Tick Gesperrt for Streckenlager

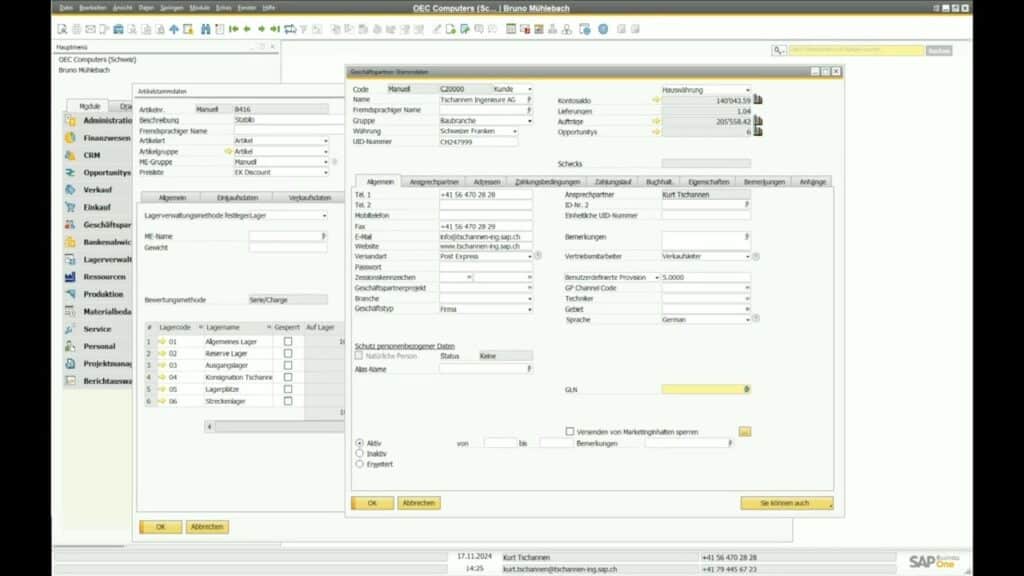tap(288, 401)
